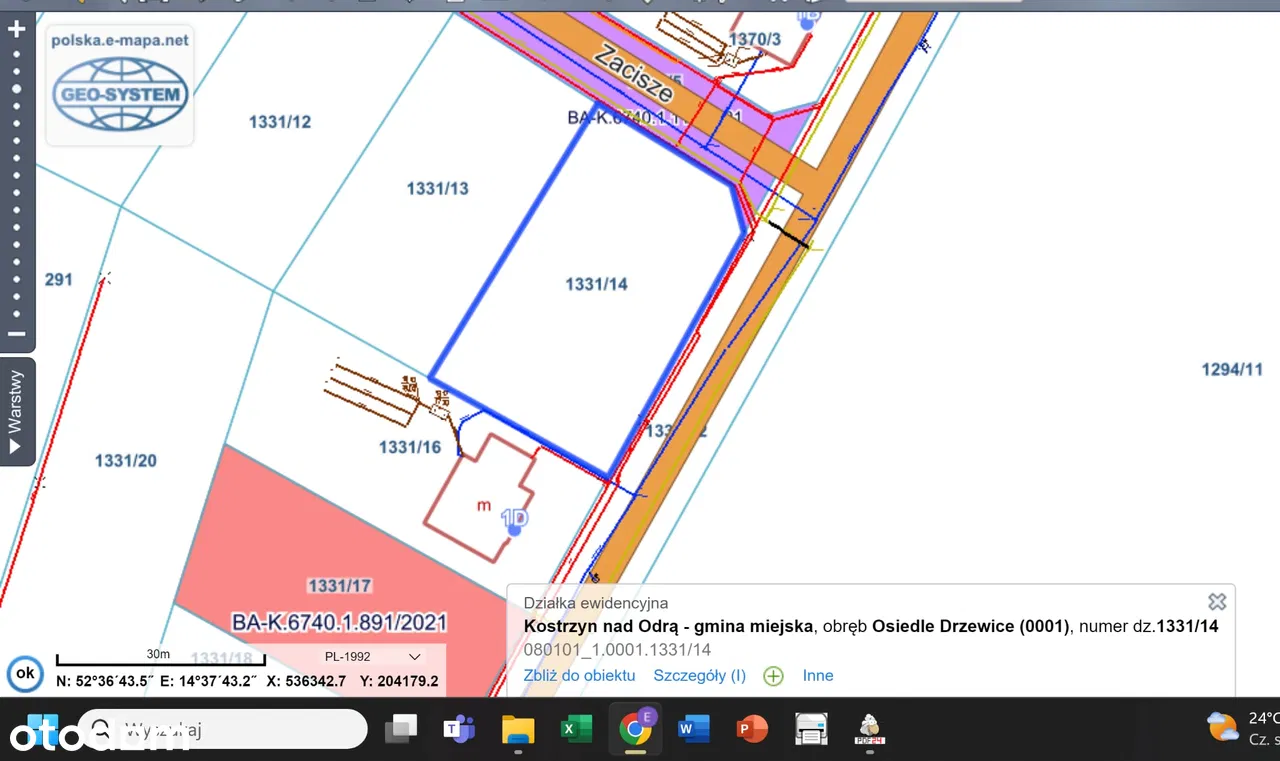The height and width of the screenshot is (761, 1280).
Task: Click the 'Zbliż do obiektu' link
Action: click(x=579, y=676)
